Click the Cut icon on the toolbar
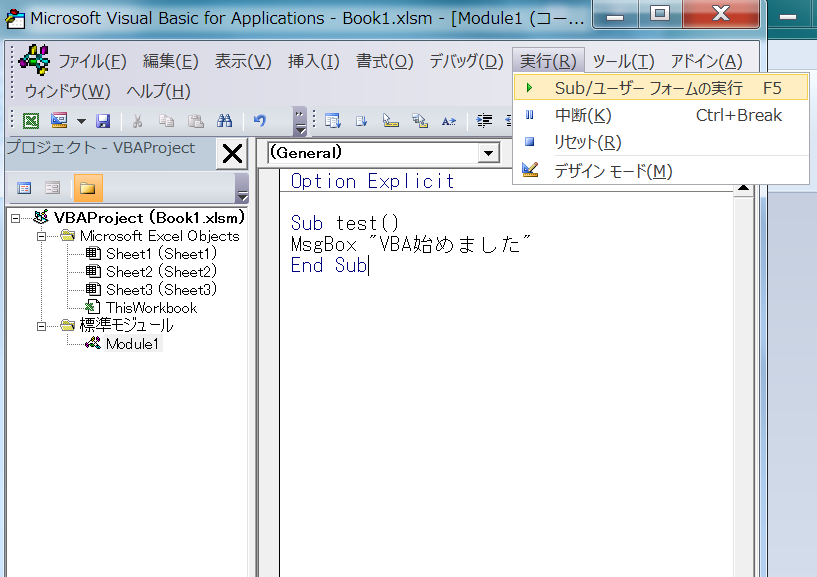Viewport: 817px width, 577px height. (x=137, y=120)
